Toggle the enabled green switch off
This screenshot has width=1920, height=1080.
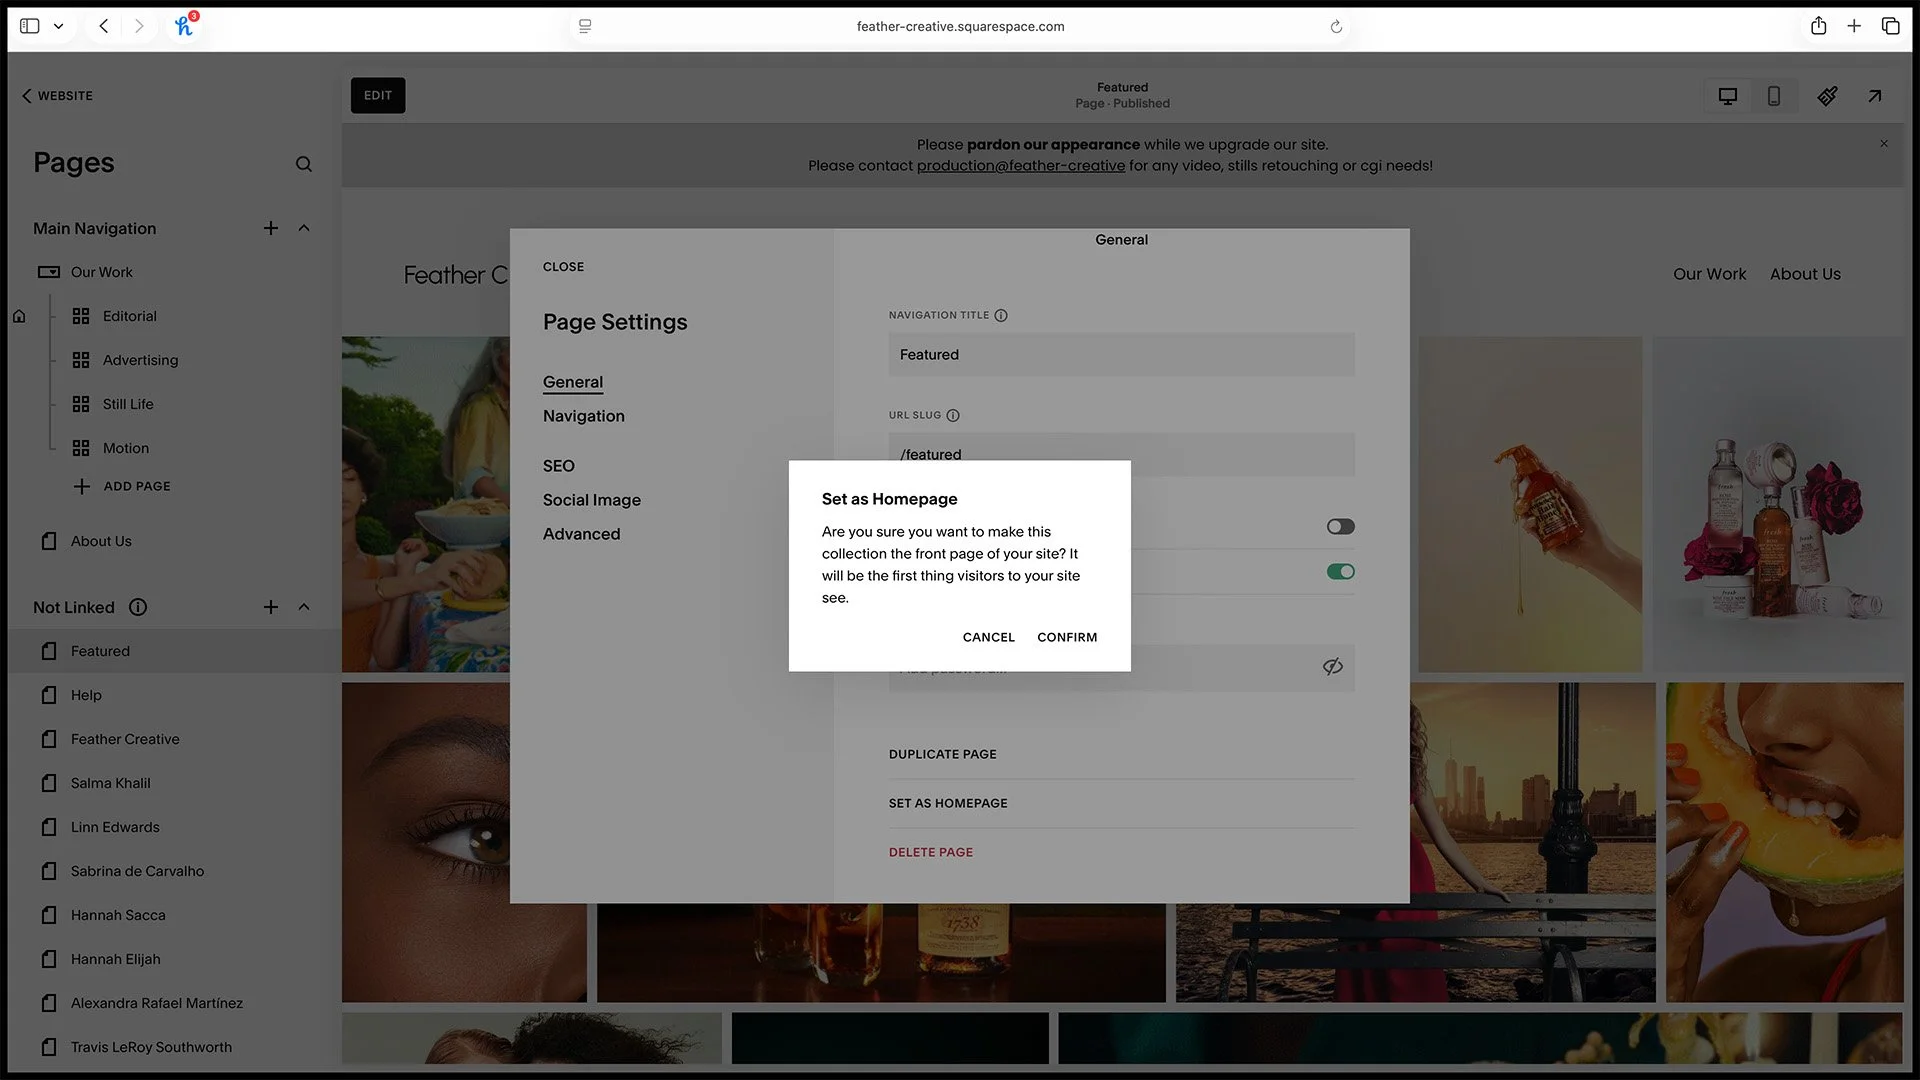(1340, 572)
